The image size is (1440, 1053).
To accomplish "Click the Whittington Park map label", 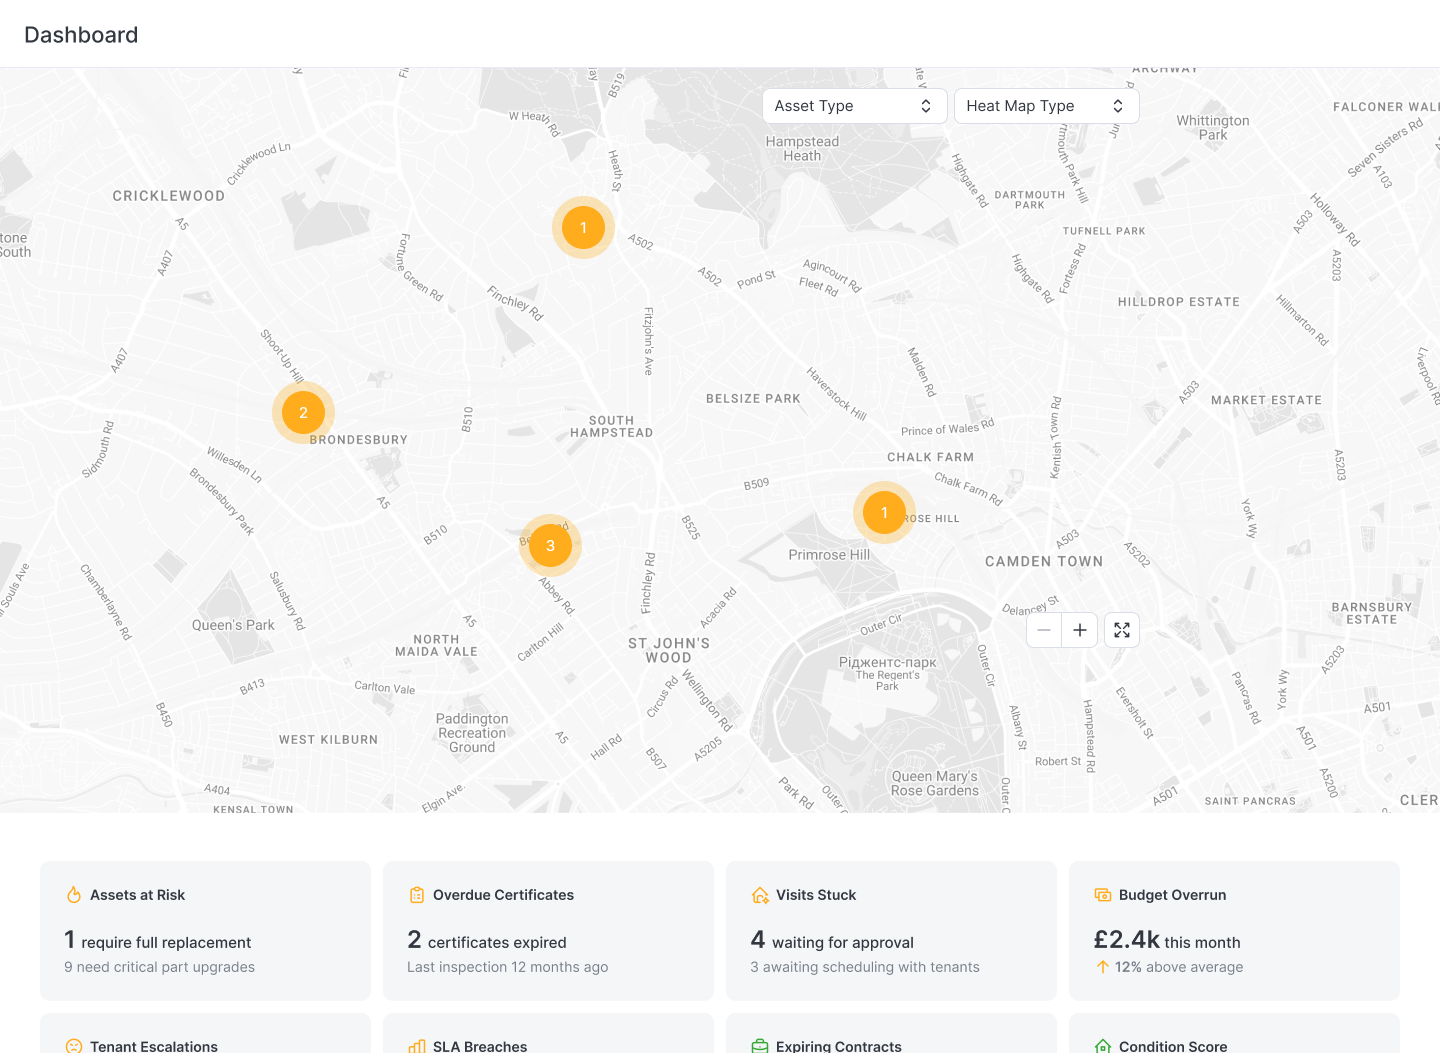I will pyautogui.click(x=1213, y=128).
